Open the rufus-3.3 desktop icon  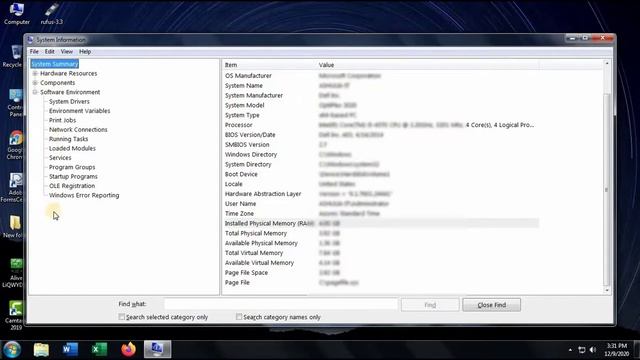[52, 13]
